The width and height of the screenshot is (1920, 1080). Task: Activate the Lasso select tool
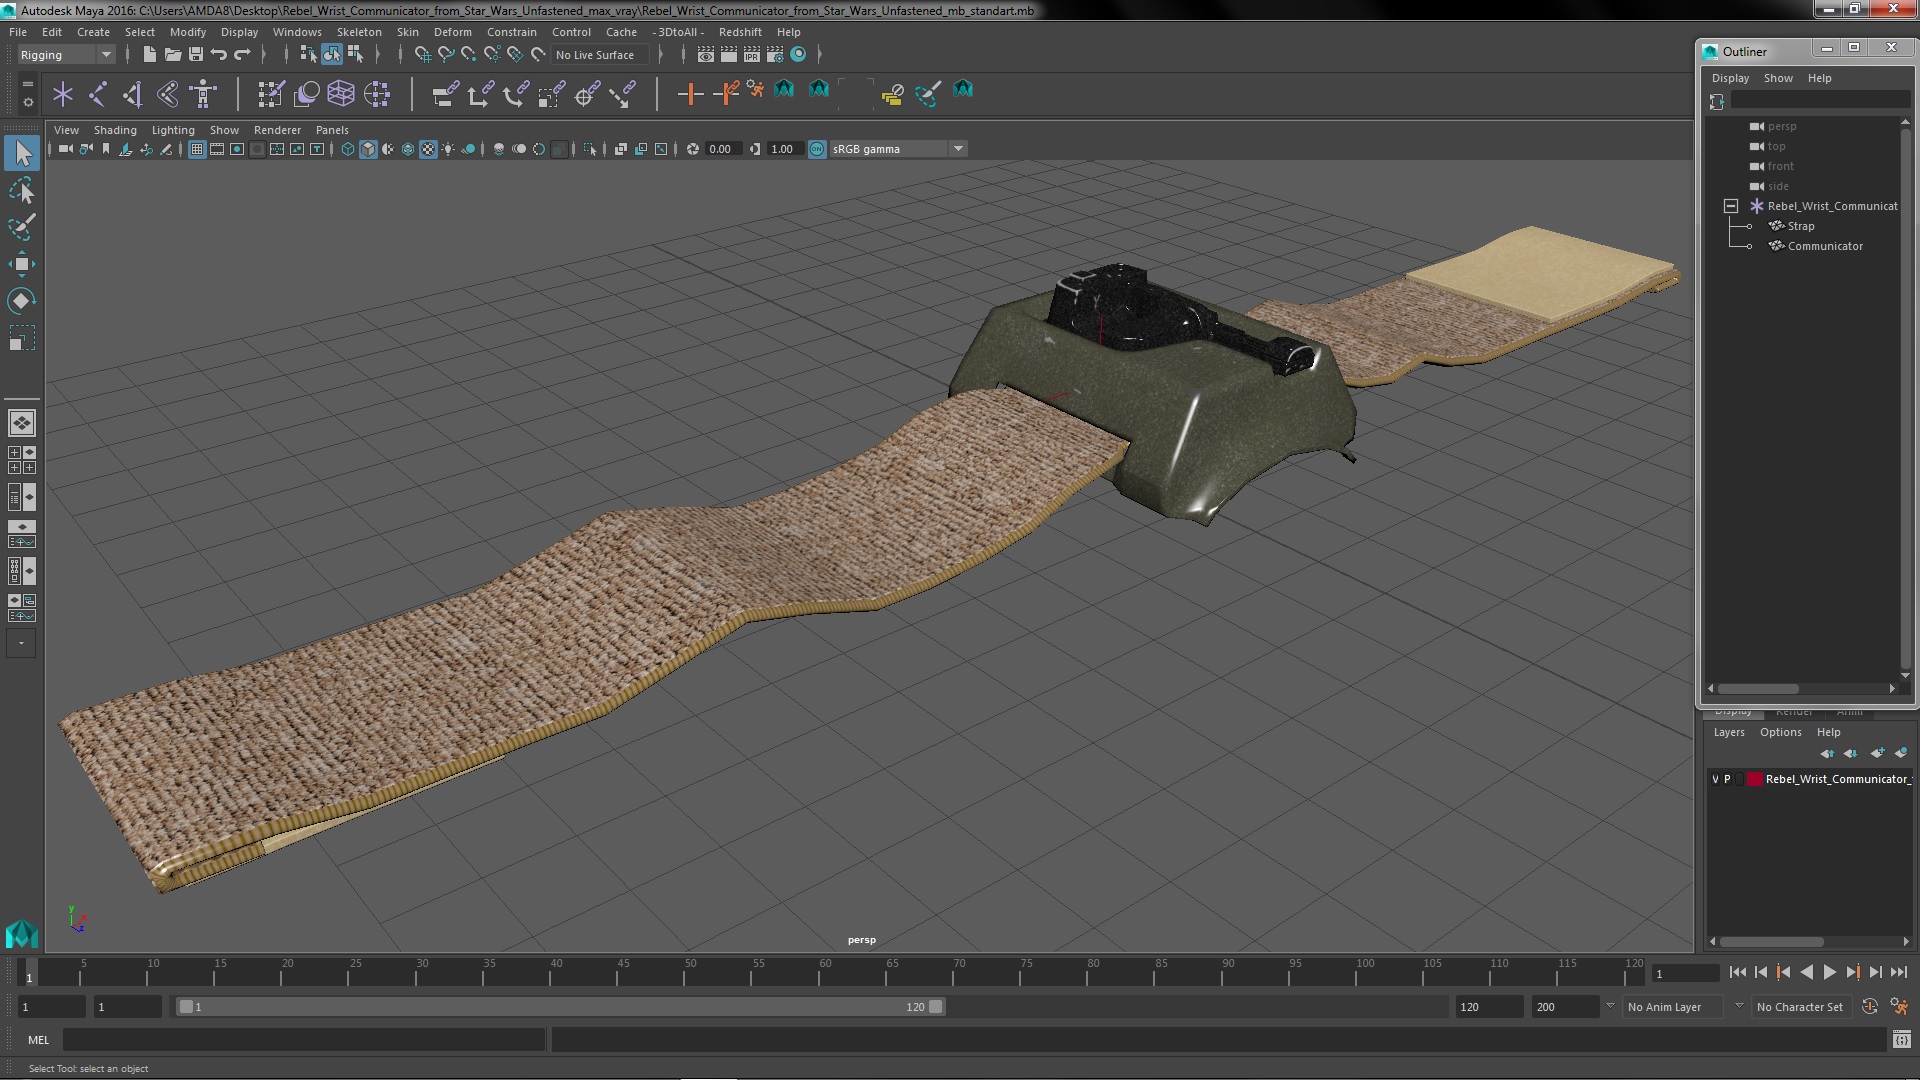pyautogui.click(x=22, y=190)
